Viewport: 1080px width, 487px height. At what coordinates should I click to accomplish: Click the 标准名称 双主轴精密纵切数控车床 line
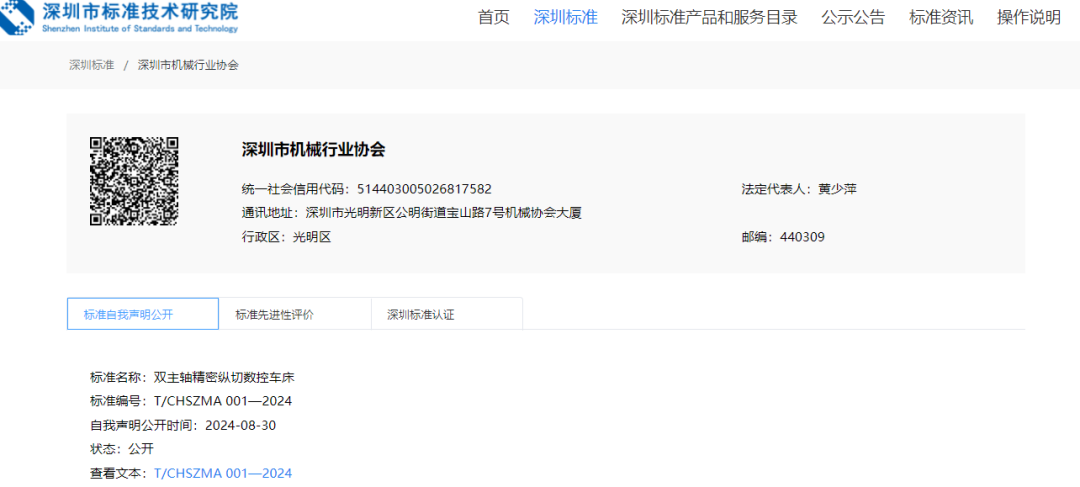coord(192,377)
